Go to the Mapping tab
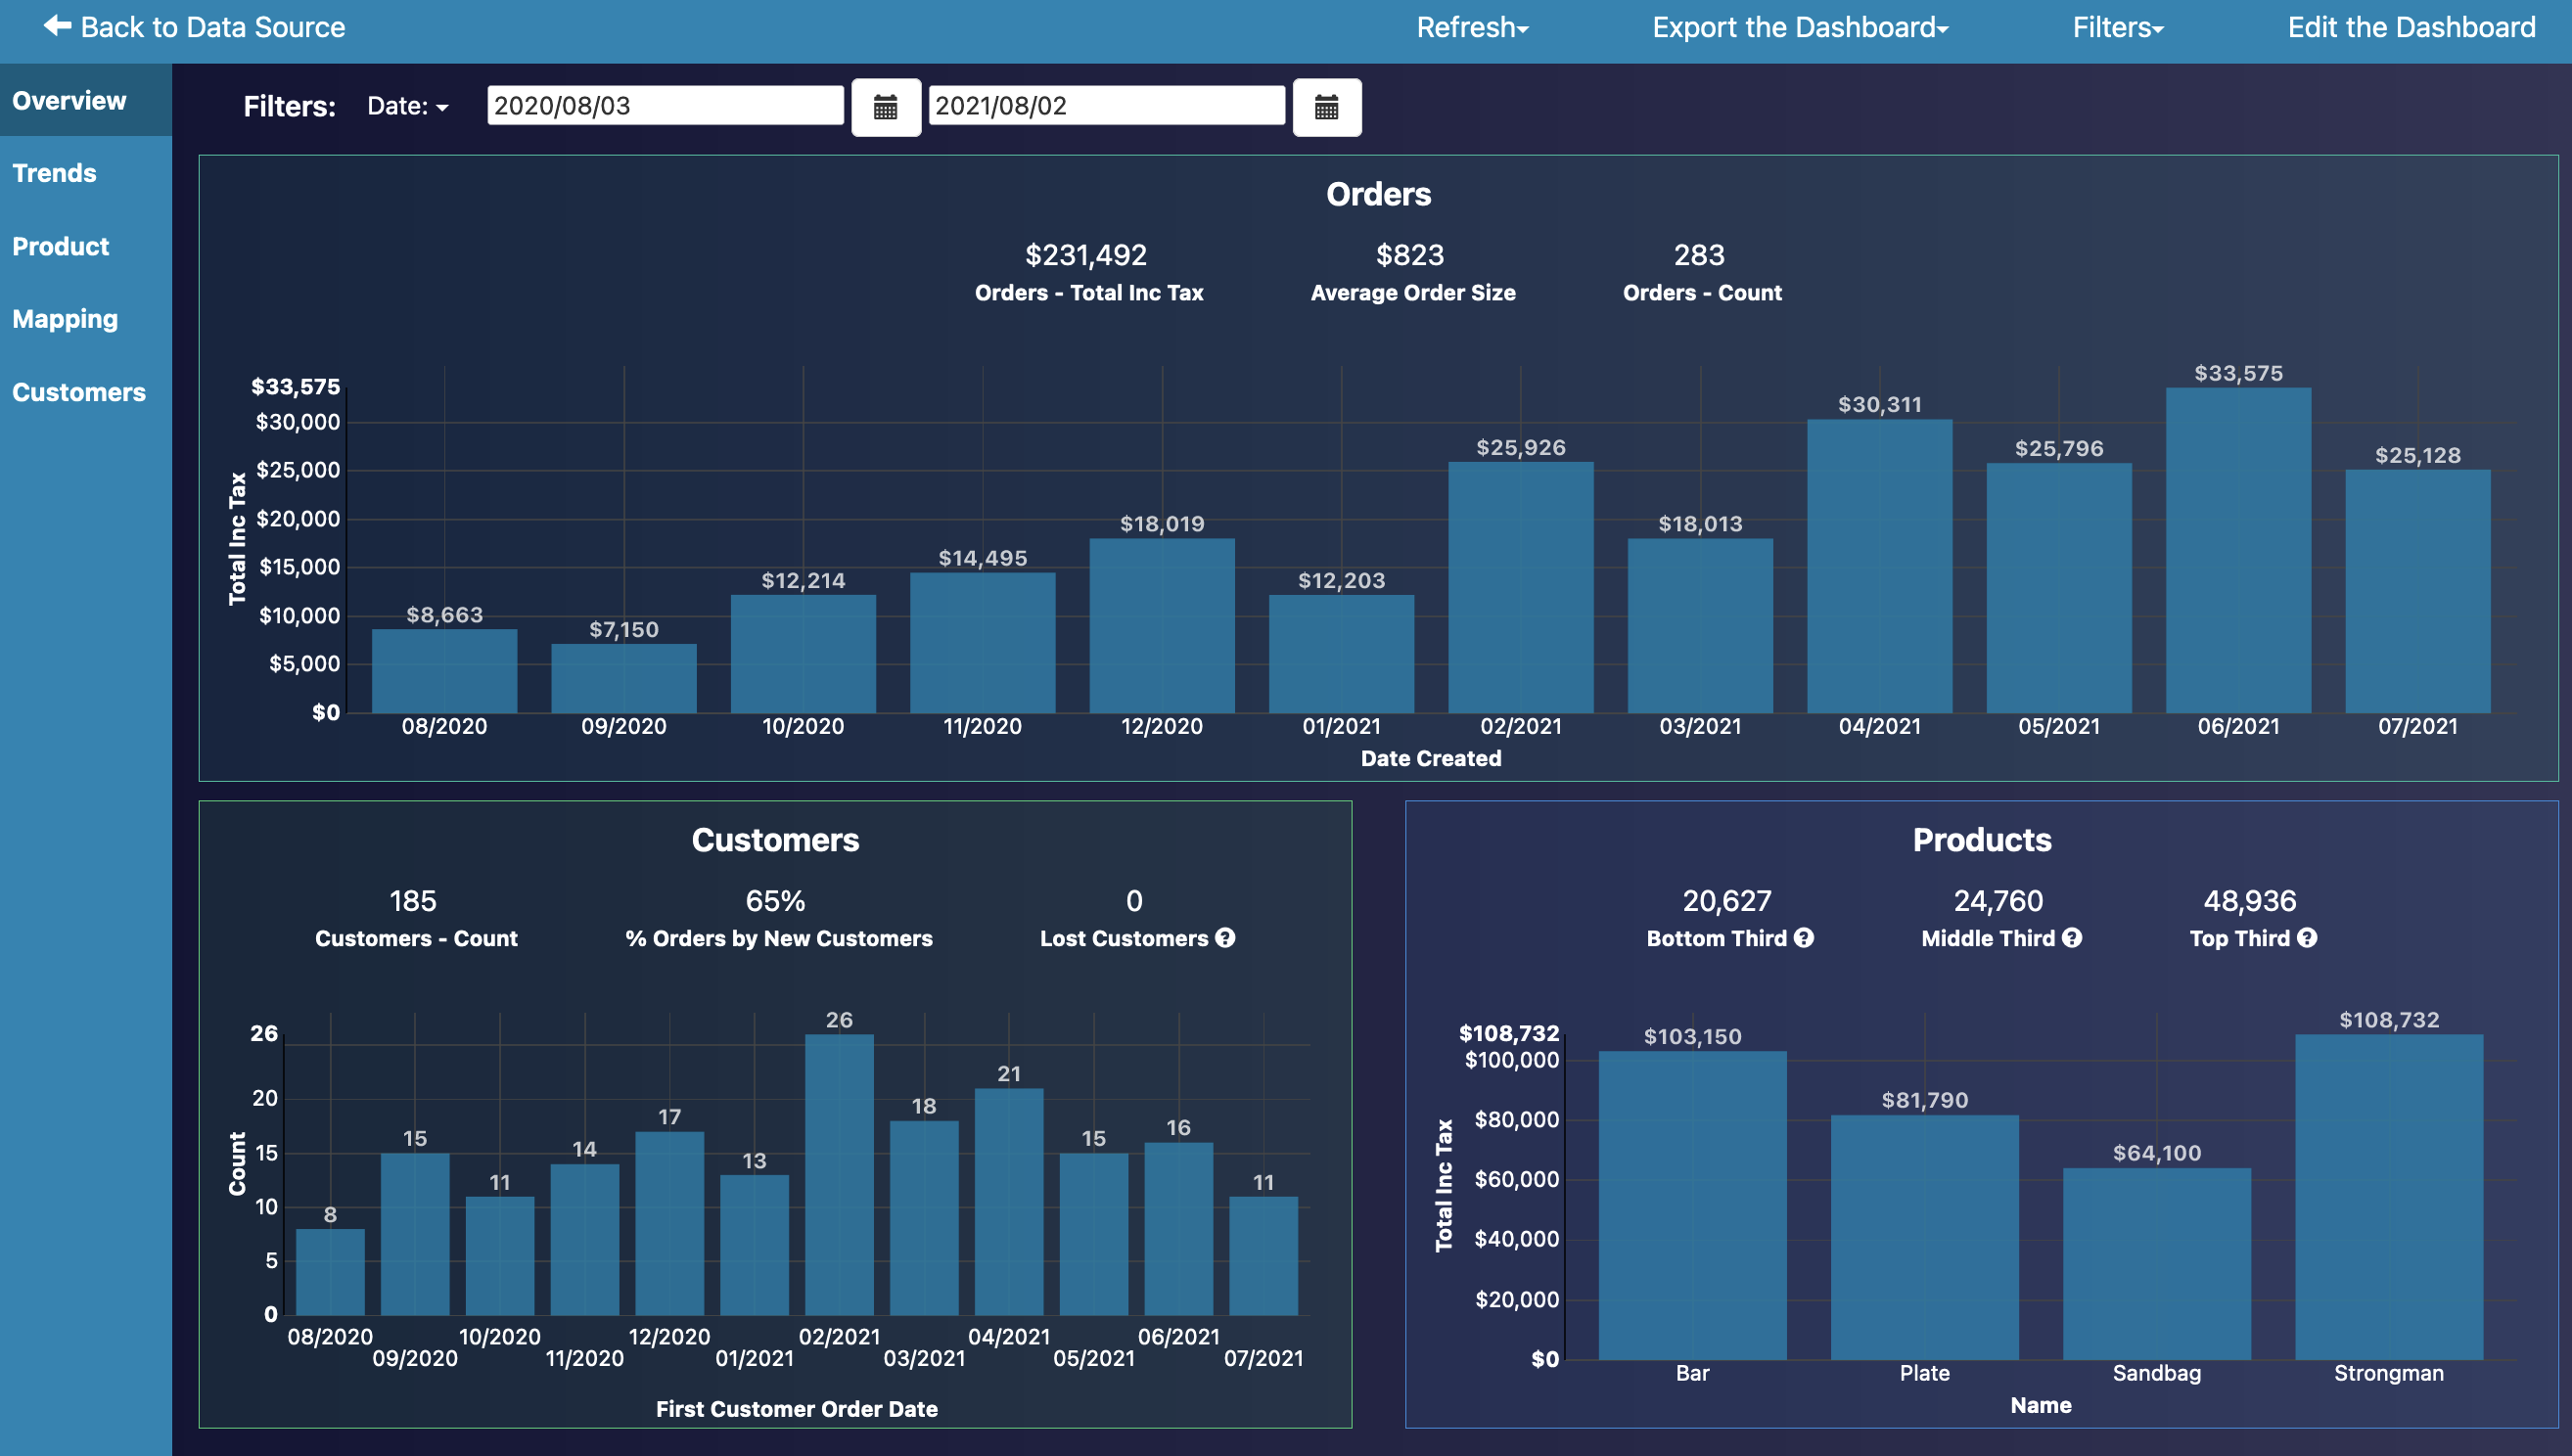Screen dimensions: 2572x1456 click(x=65, y=319)
